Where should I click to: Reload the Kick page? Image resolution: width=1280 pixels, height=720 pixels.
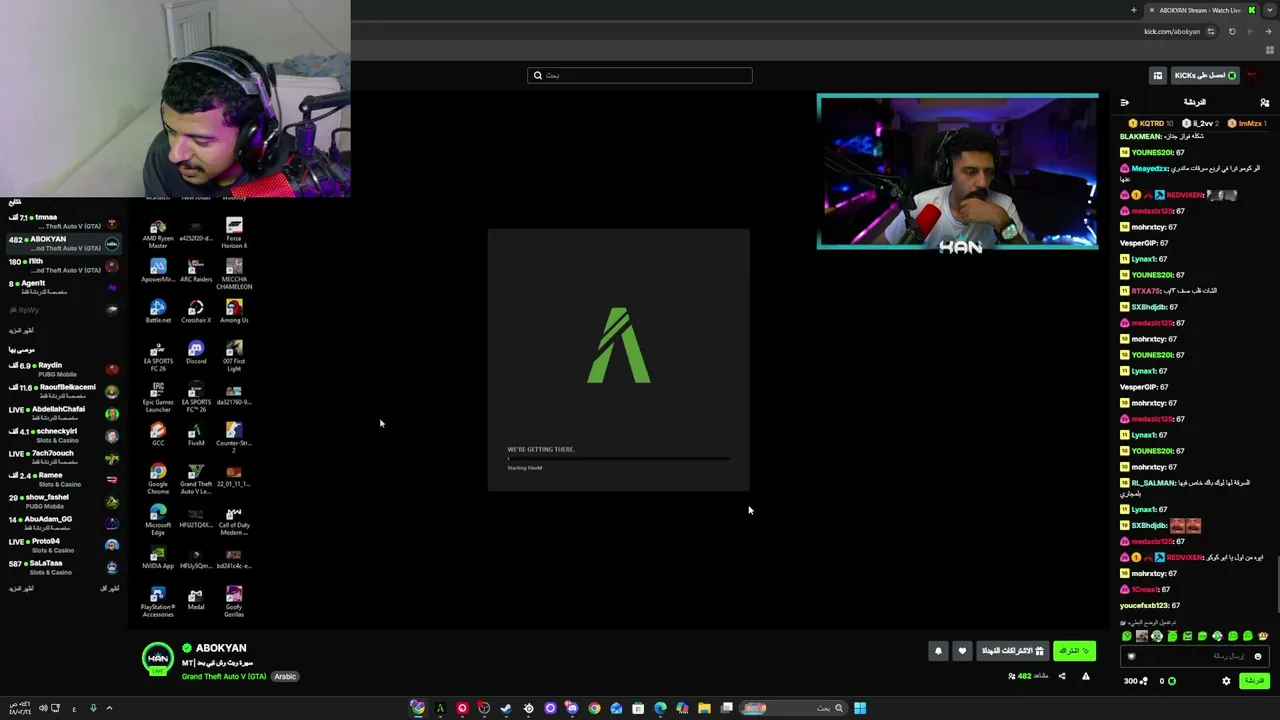[1232, 31]
